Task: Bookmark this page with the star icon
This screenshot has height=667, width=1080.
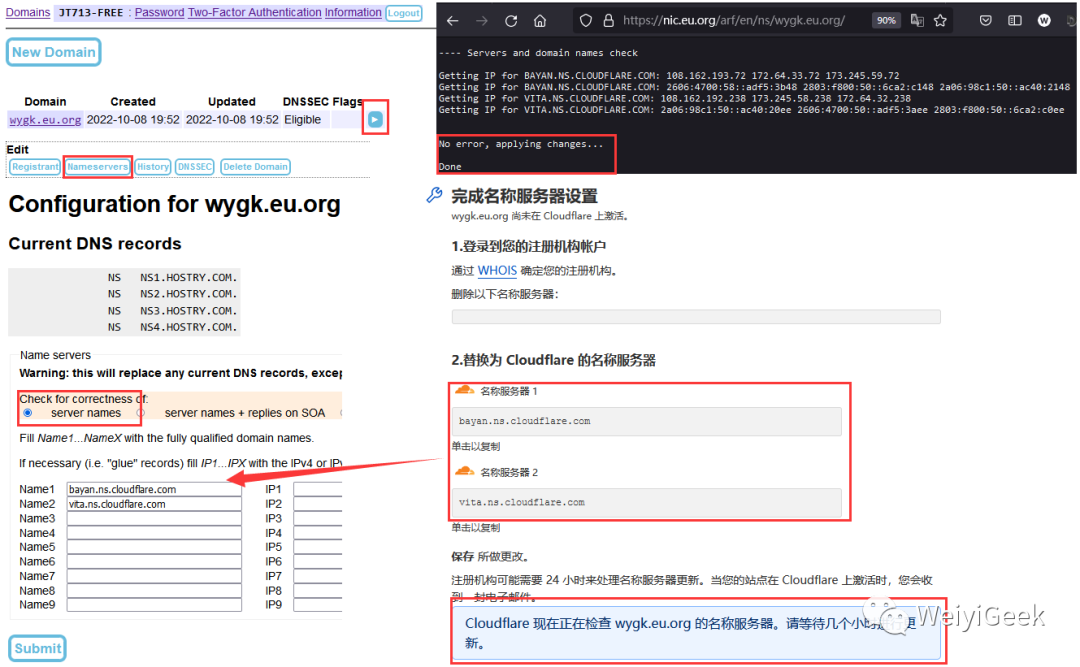Action: pos(938,19)
